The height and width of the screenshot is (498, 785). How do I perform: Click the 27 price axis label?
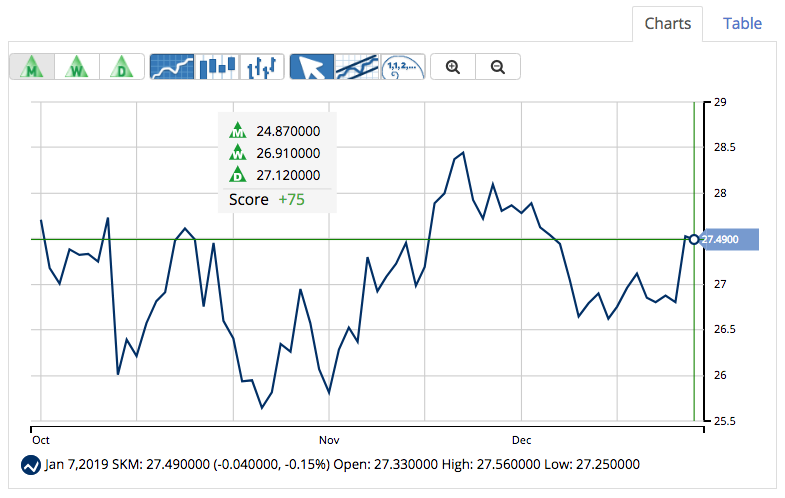[x=720, y=284]
